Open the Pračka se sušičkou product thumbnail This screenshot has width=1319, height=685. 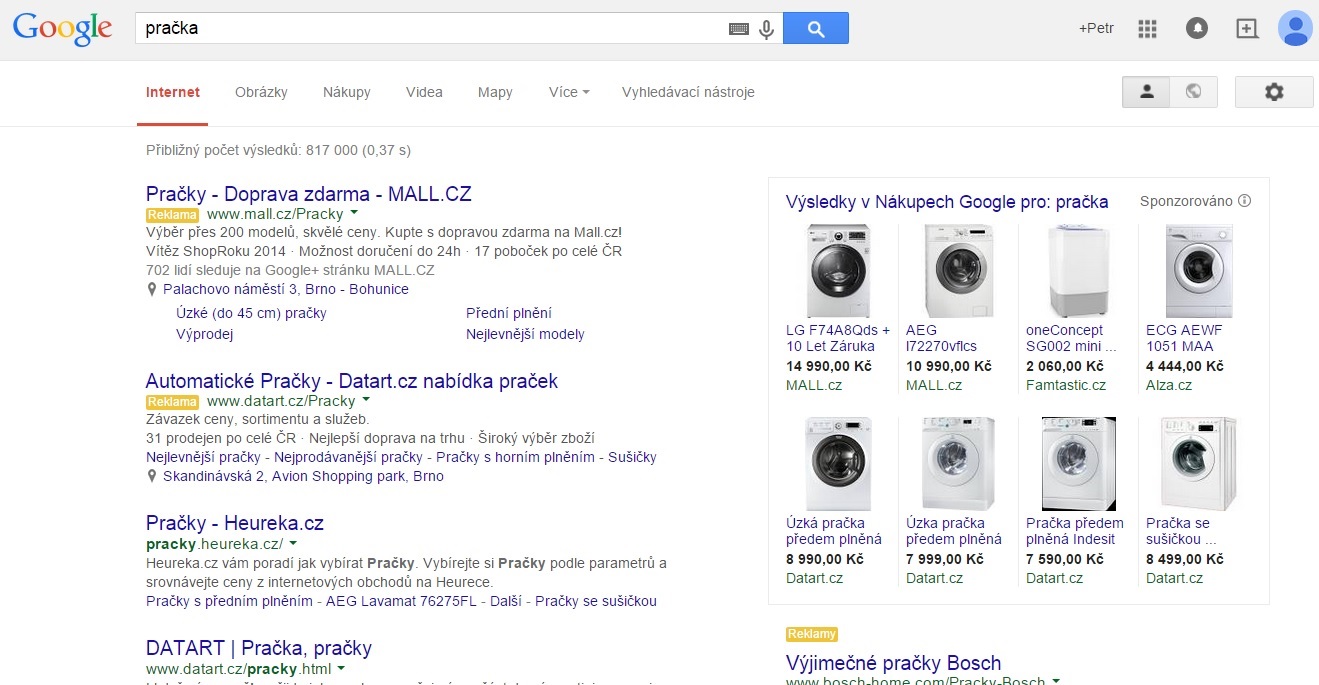[1198, 463]
